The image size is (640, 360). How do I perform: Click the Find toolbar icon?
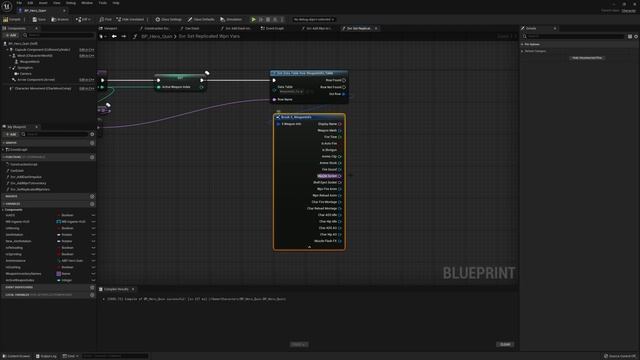pyautogui.click(x=105, y=19)
